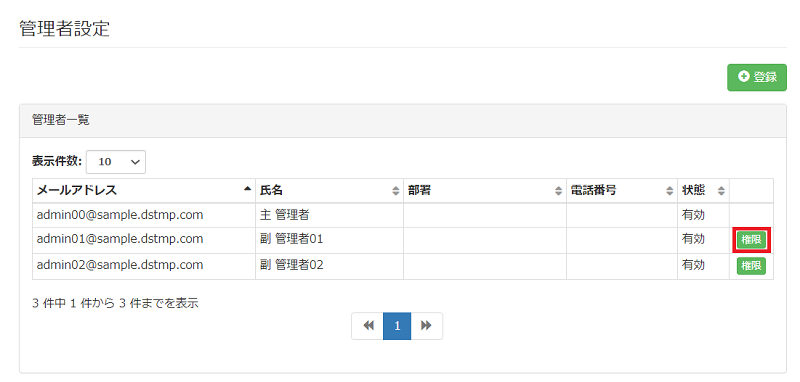Go to next page with double-right arrow
Screen dimensions: 800x382
[x=427, y=326]
